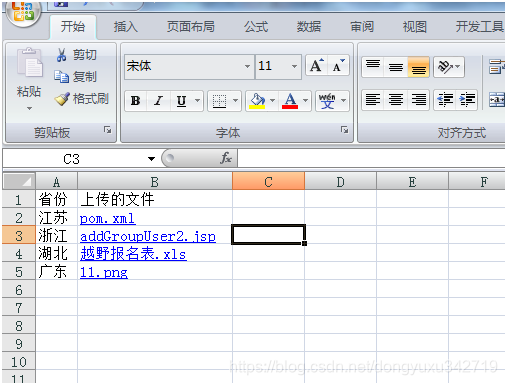Expand the borders dropdown arrow

pyautogui.click(x=235, y=101)
